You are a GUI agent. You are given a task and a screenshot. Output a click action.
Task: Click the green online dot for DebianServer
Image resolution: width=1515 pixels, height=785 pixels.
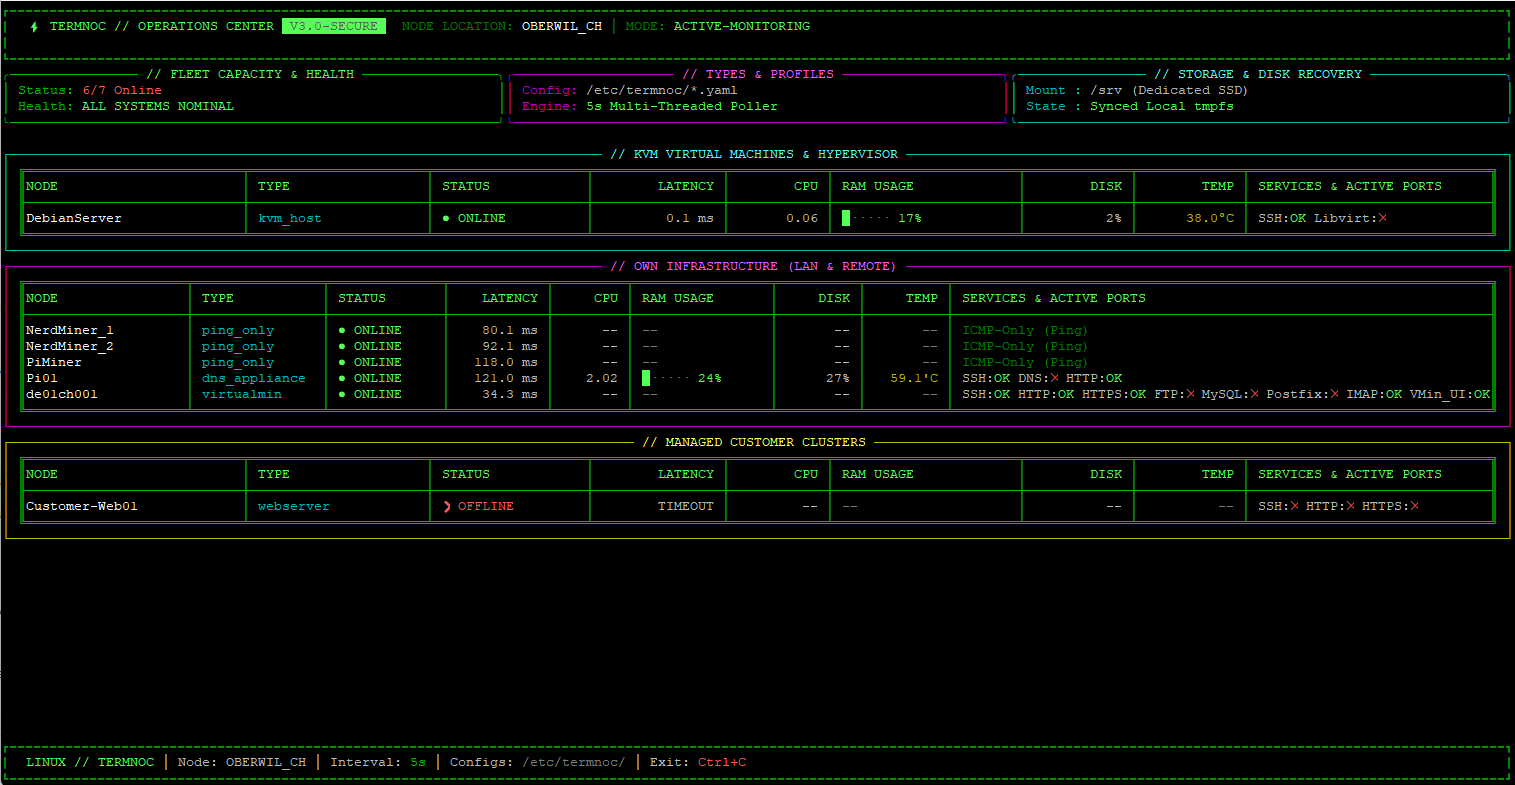click(446, 218)
